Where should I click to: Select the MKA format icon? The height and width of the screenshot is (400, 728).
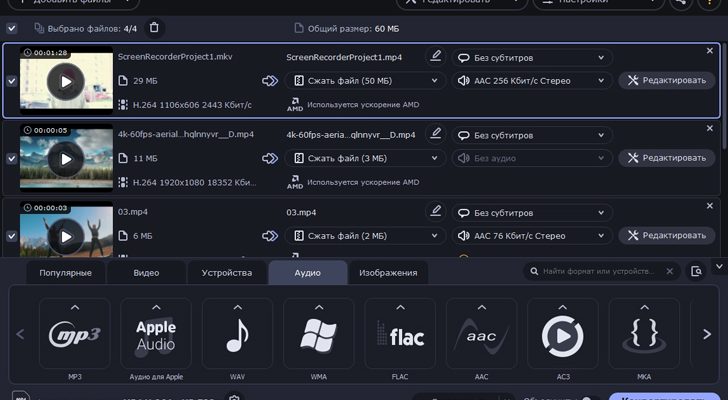644,334
